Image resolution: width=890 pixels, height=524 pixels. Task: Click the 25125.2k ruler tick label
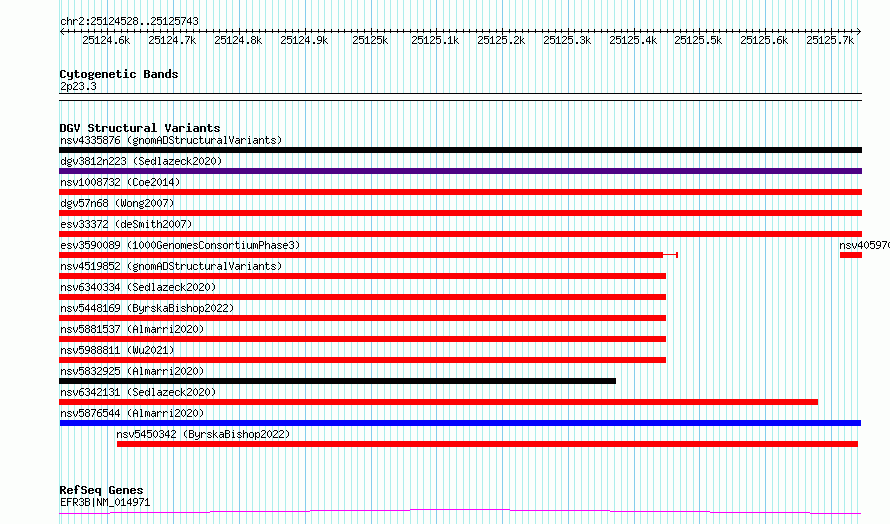click(501, 40)
